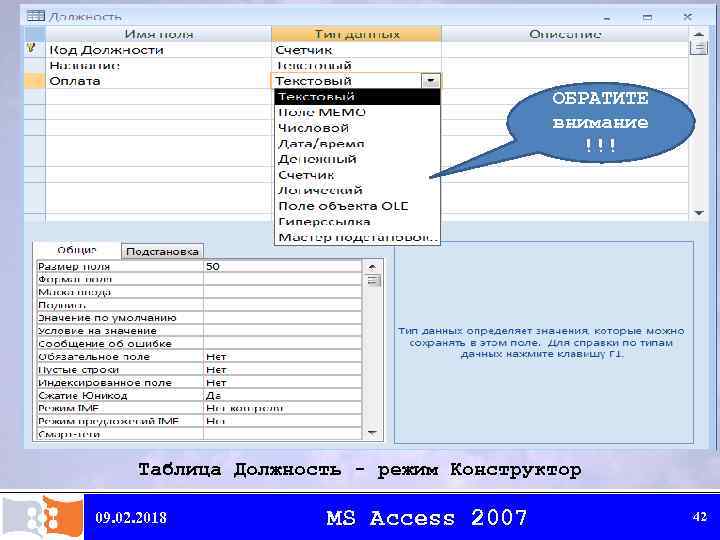The width and height of the screenshot is (720, 540).
Task: Click the Значение по умолчанию value box
Action: pyautogui.click(x=282, y=318)
